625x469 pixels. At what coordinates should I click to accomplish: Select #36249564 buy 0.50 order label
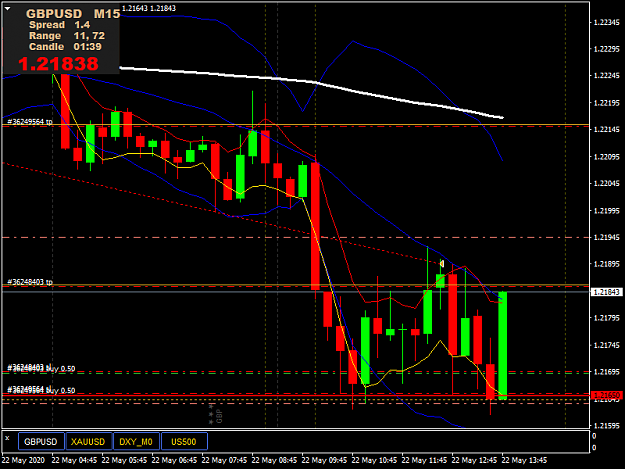click(x=41, y=390)
